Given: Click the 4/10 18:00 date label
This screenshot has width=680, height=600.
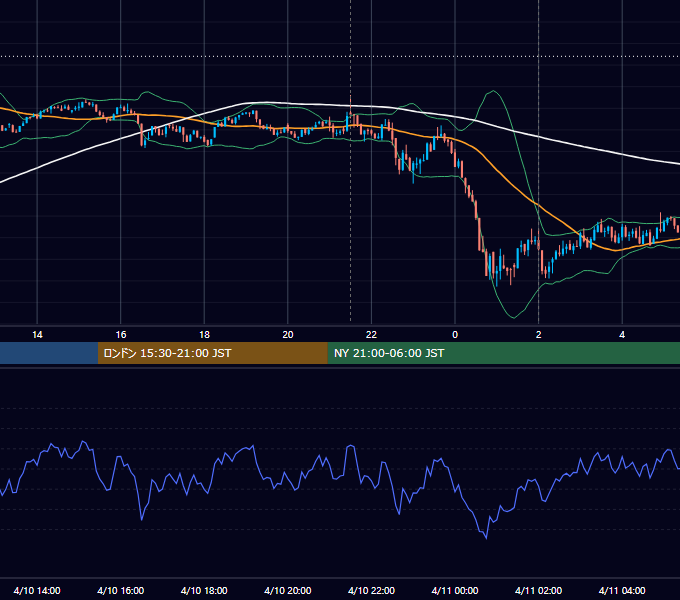Looking at the screenshot, I should (204, 590).
